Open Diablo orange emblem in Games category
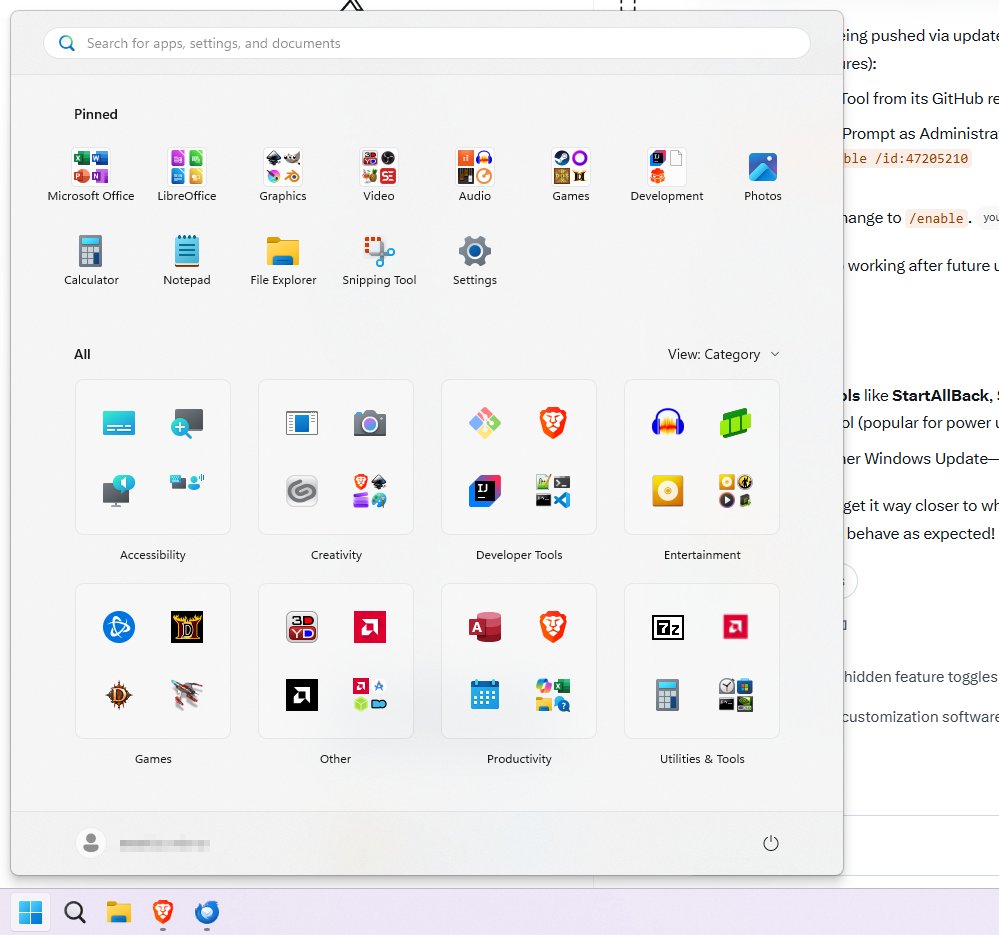This screenshot has height=935, width=999. [119, 695]
